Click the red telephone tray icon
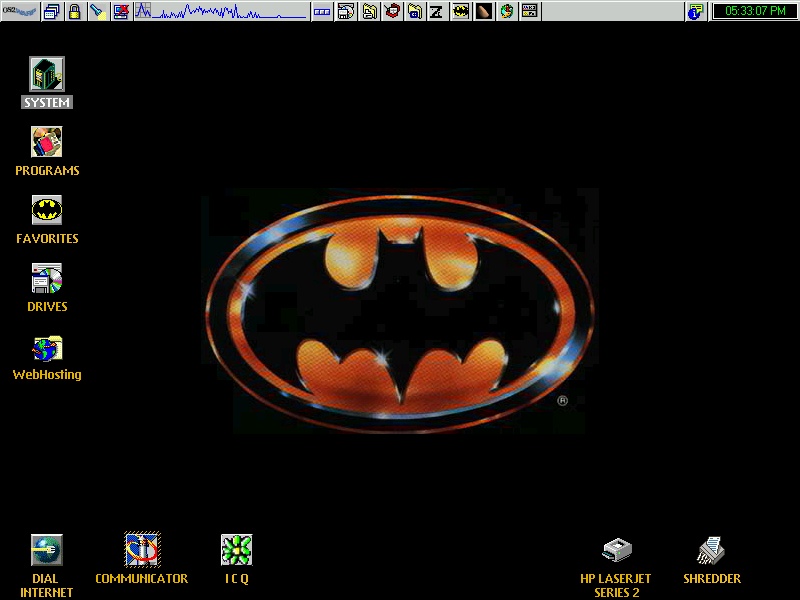The image size is (800, 600). pos(392,11)
